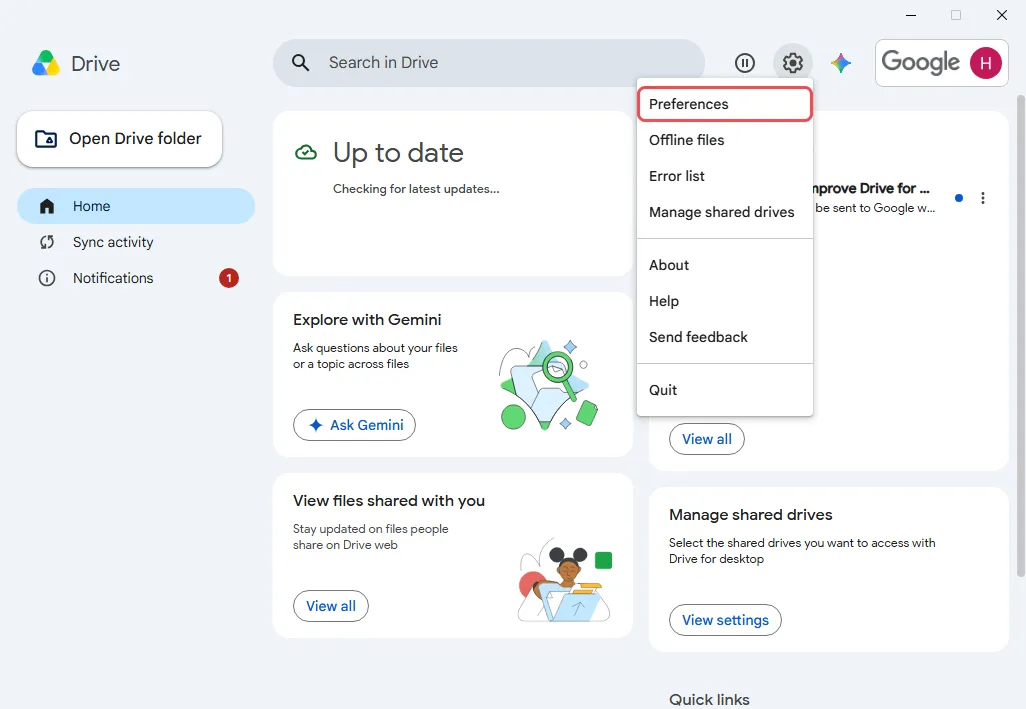Viewport: 1026px width, 709px height.
Task: Click the 'Up to date' status heading
Action: tap(398, 153)
